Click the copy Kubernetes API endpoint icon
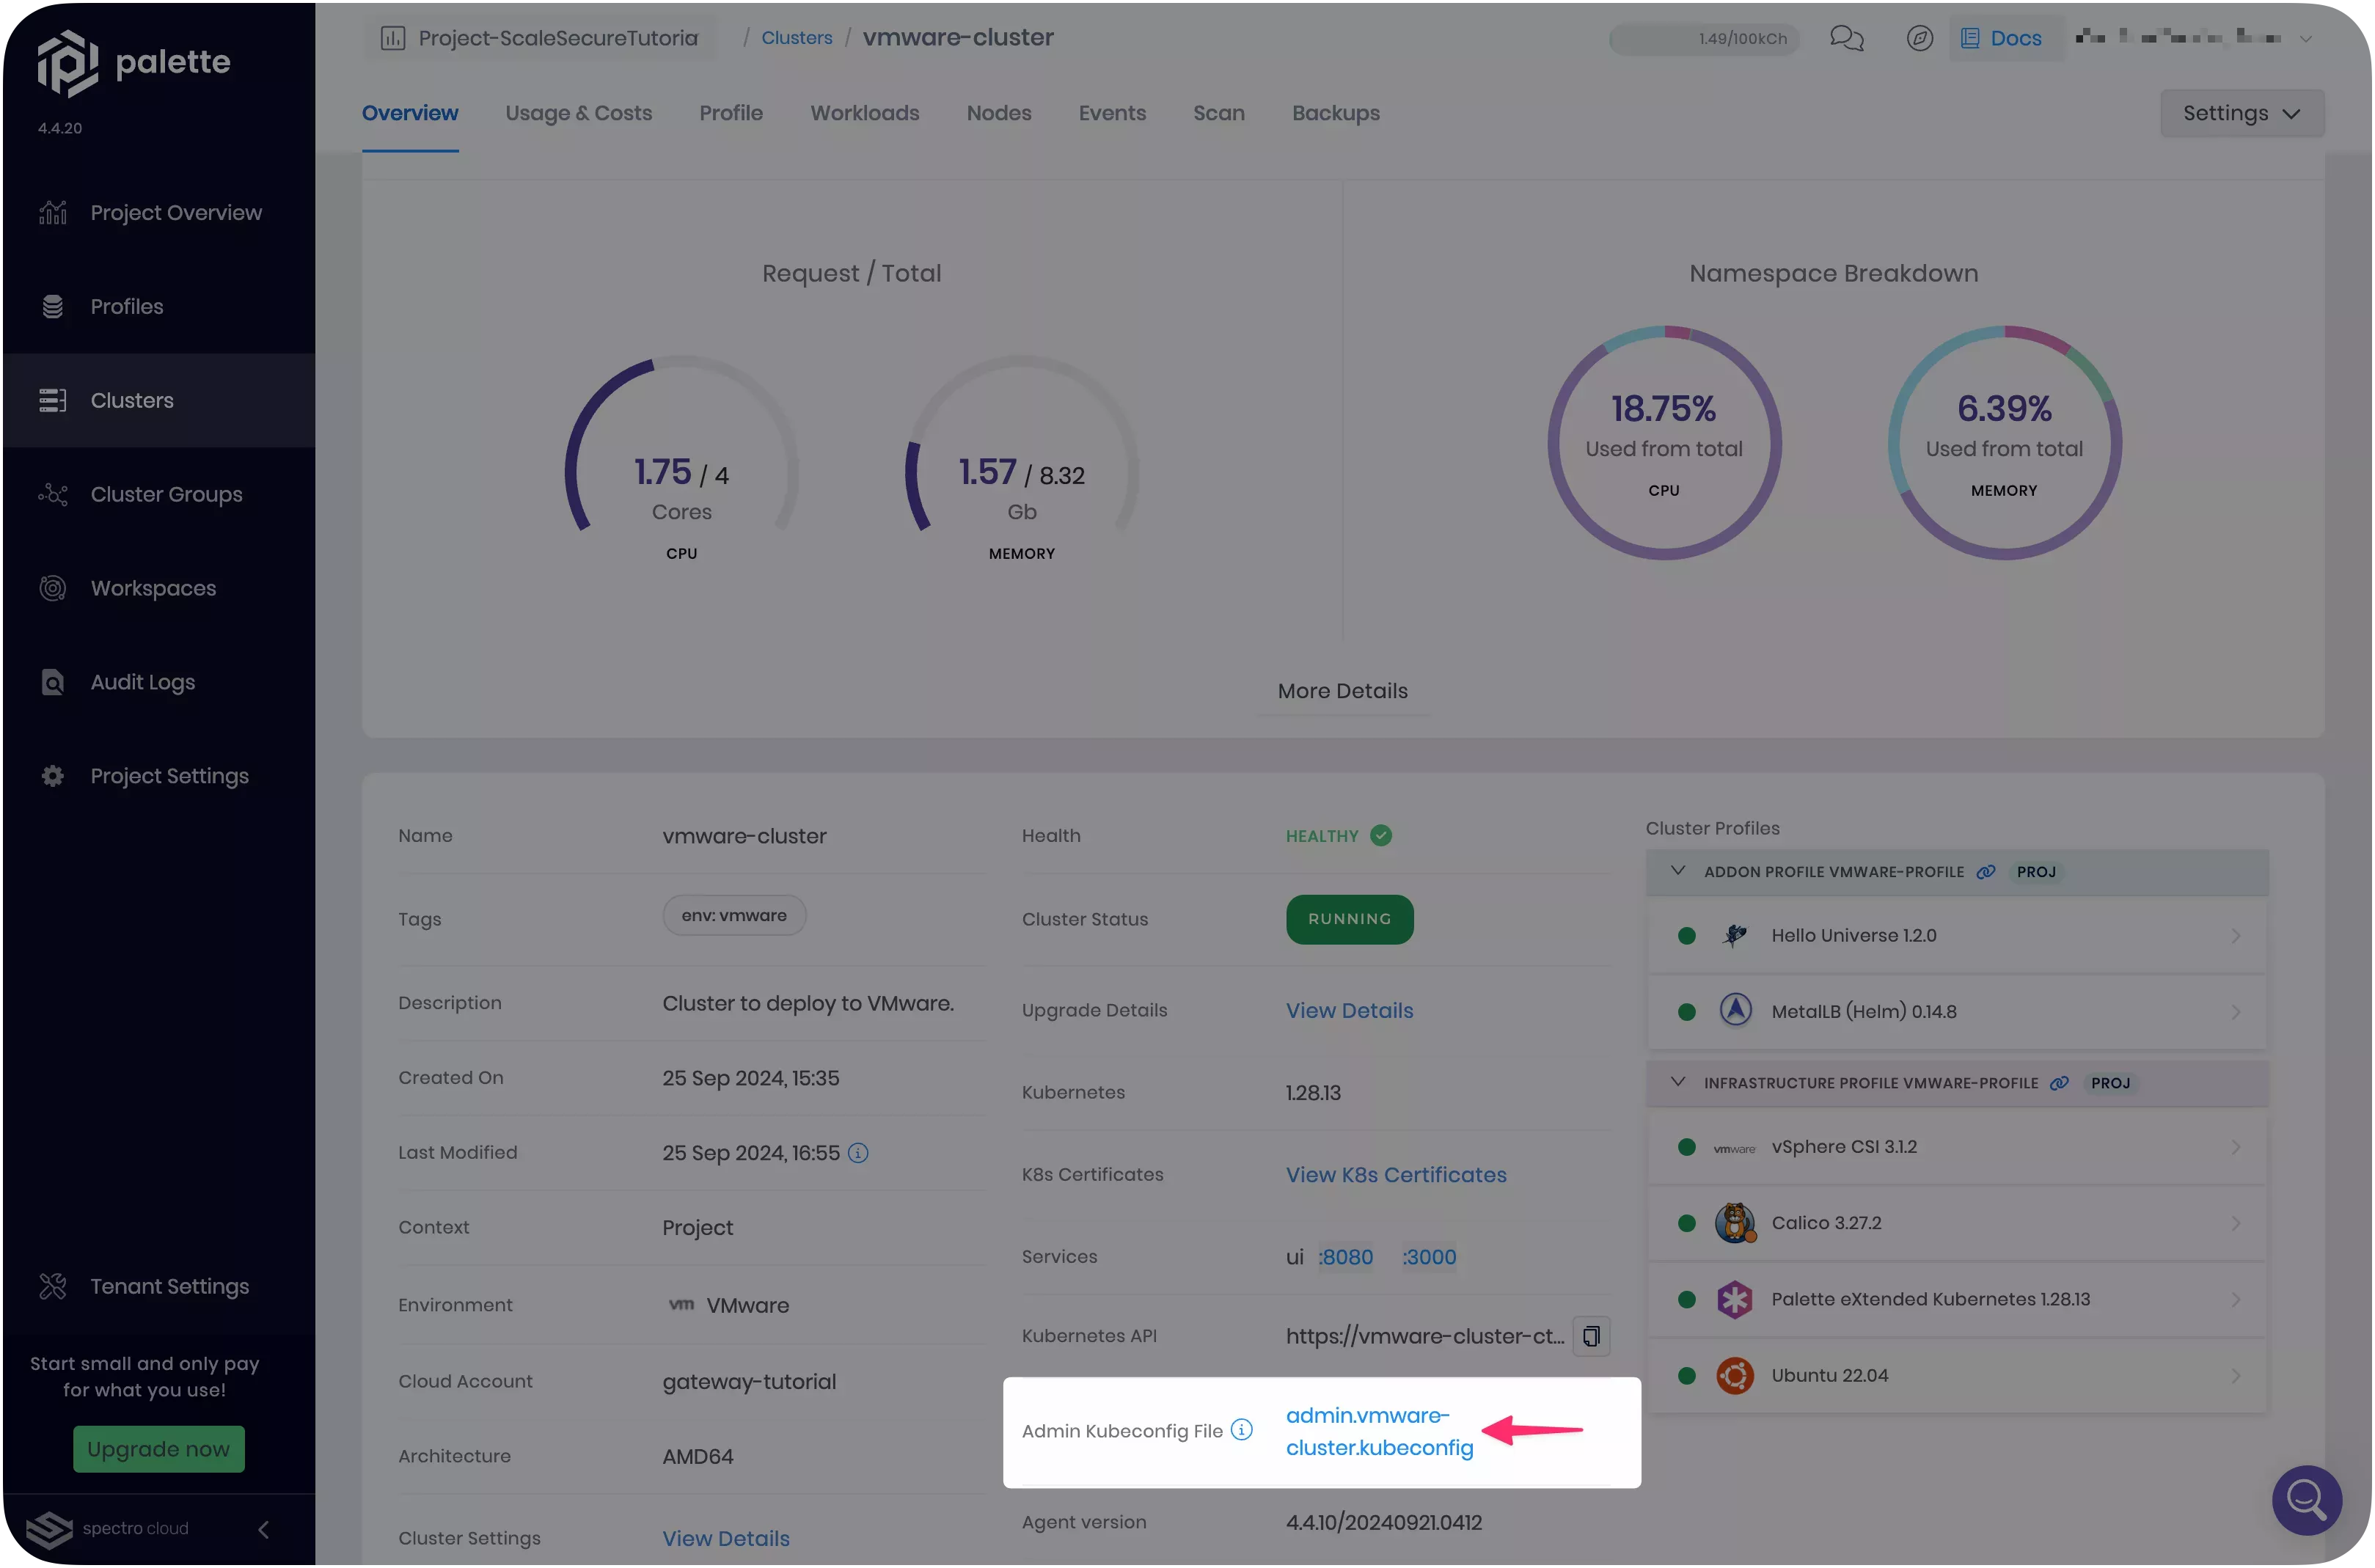The width and height of the screenshot is (2375, 1568). click(x=1591, y=1337)
